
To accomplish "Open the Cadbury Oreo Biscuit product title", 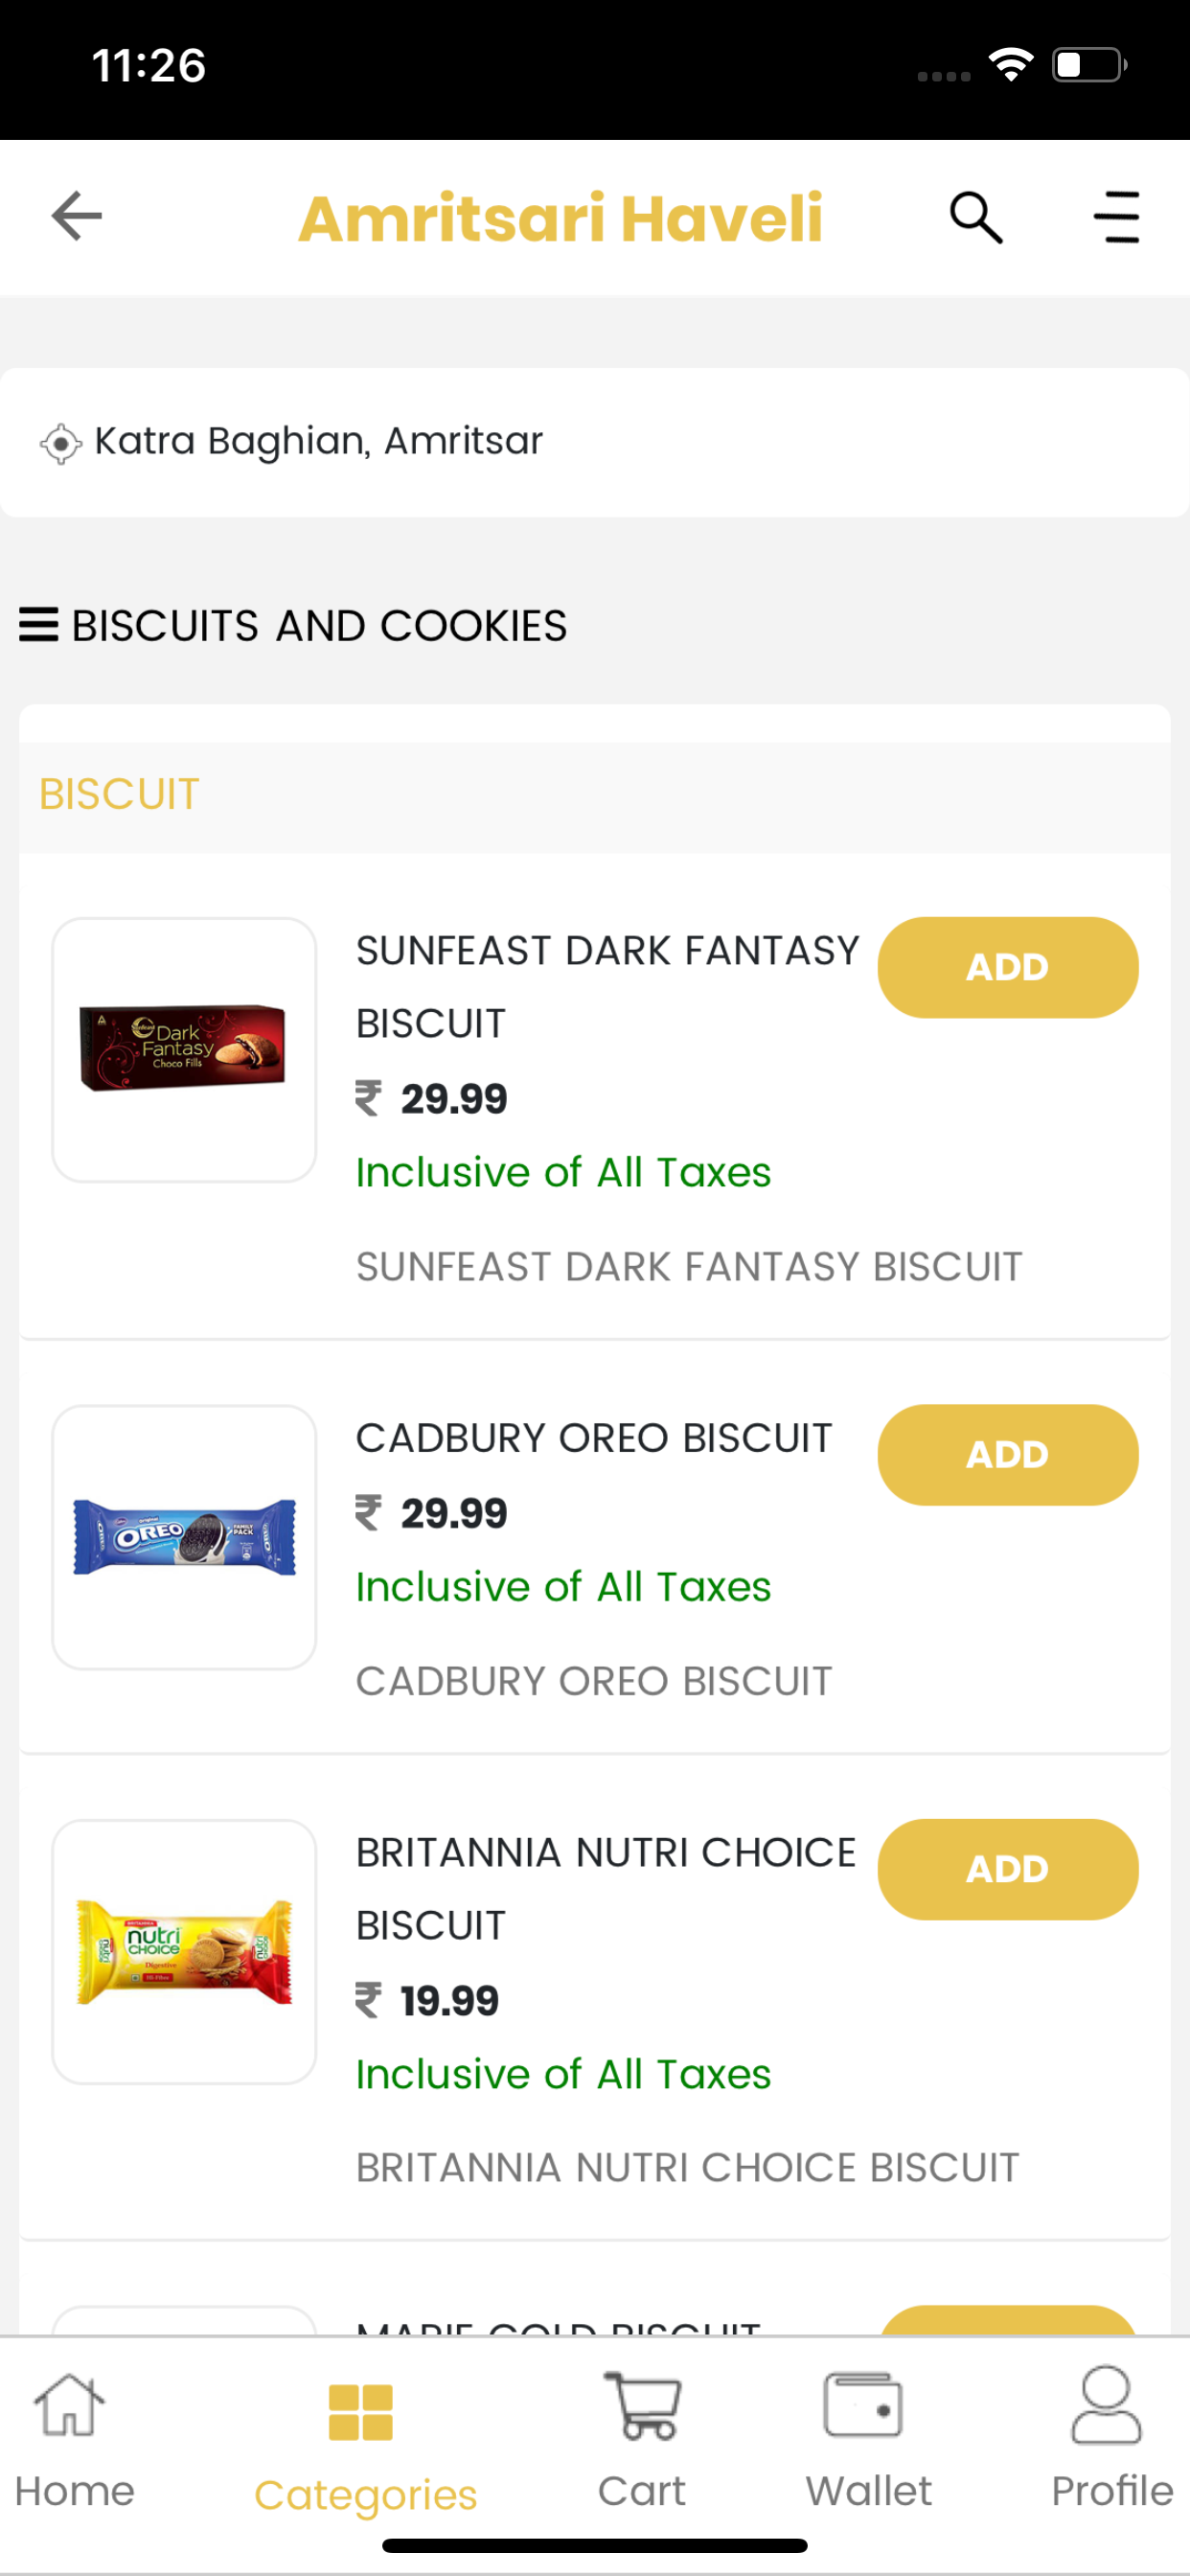I will (x=594, y=1438).
